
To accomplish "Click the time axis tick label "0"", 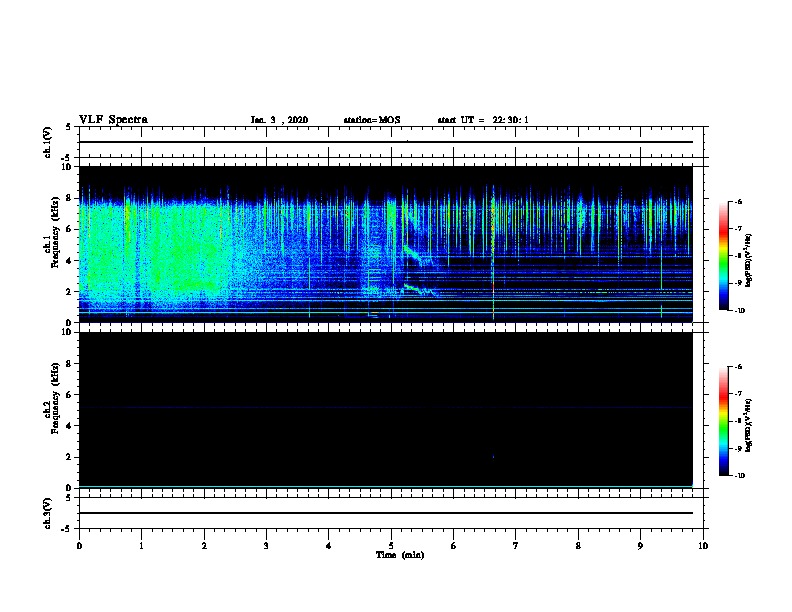I will coord(79,546).
